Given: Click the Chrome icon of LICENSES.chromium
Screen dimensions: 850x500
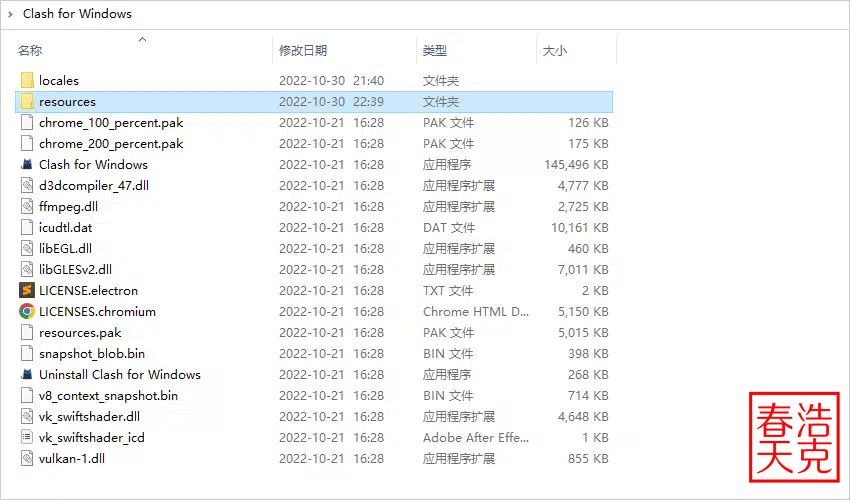Looking at the screenshot, I should pos(27,311).
